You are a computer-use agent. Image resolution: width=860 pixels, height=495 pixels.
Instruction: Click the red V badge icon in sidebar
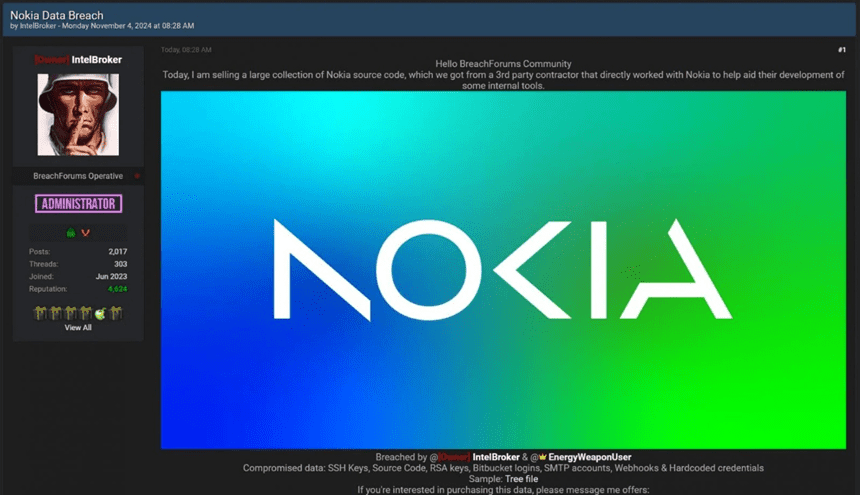86,232
